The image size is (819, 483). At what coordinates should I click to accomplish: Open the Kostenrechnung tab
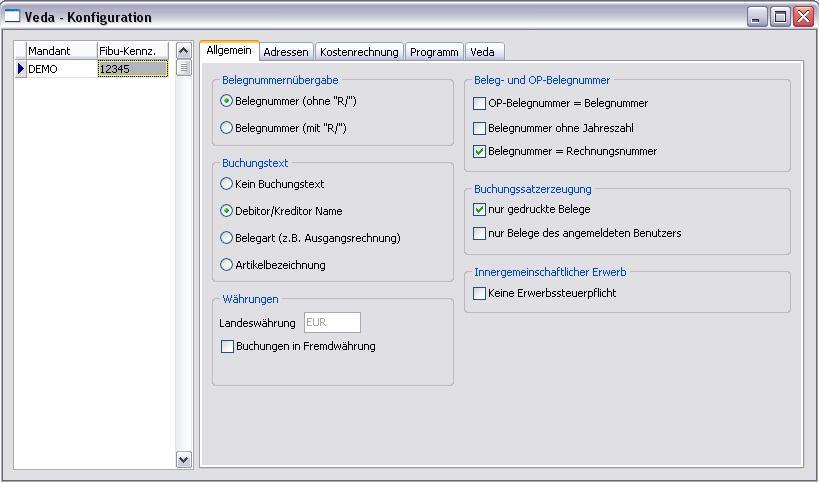359,52
